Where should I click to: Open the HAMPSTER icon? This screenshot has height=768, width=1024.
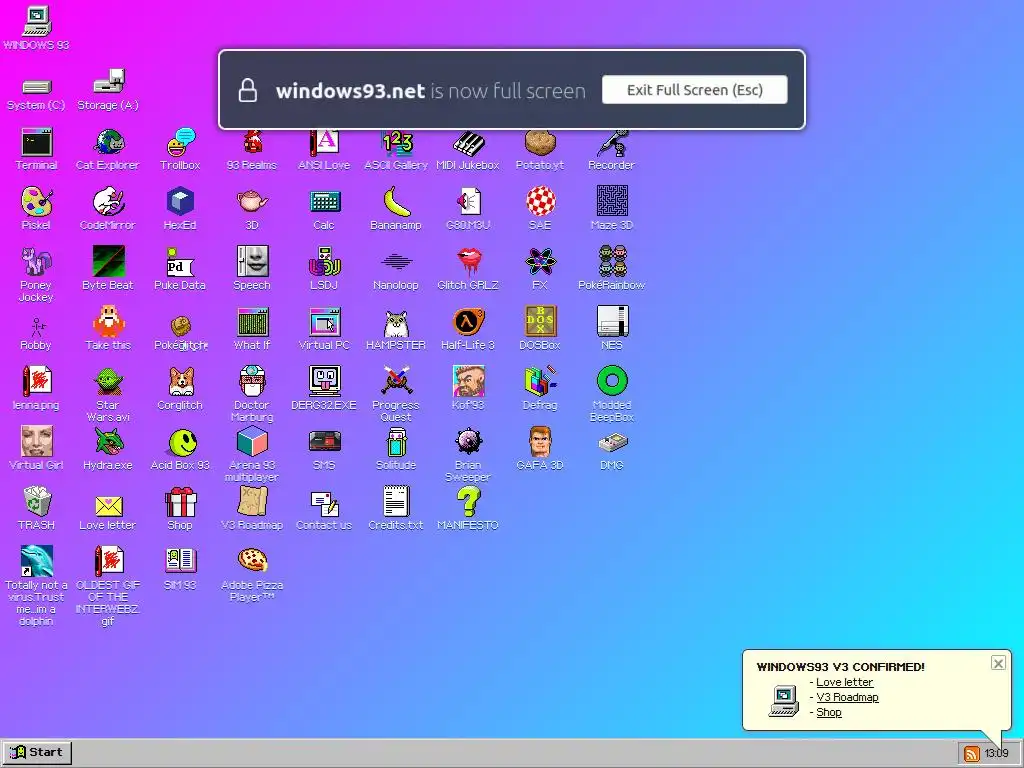coord(396,322)
